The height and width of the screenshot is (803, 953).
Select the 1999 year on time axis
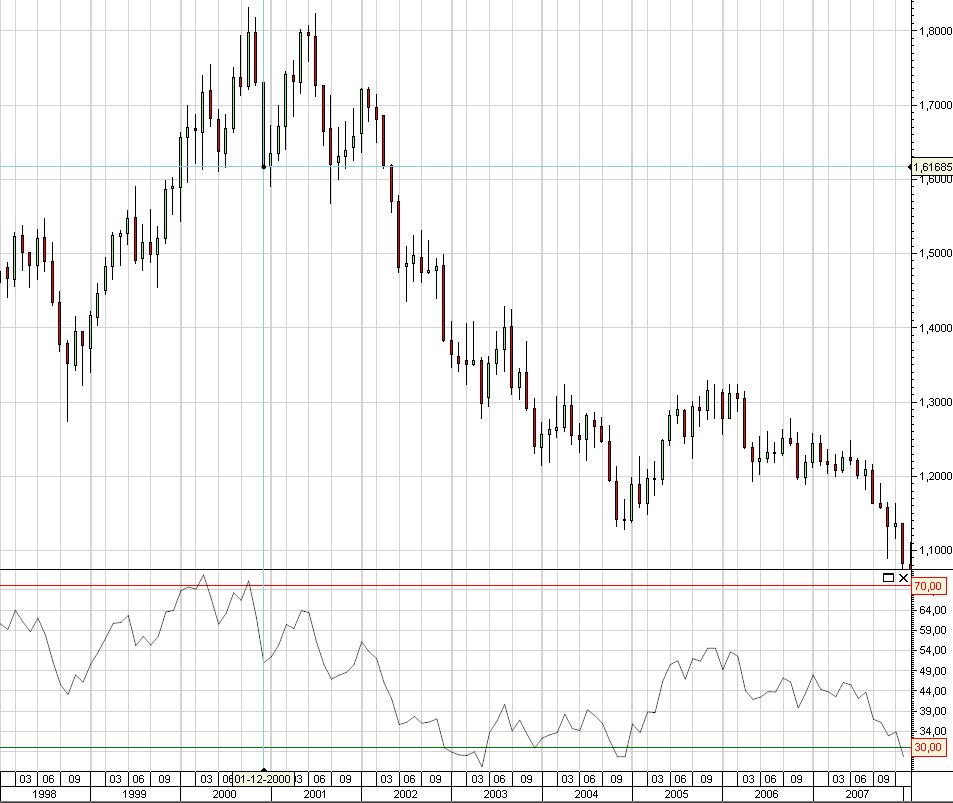(x=134, y=794)
